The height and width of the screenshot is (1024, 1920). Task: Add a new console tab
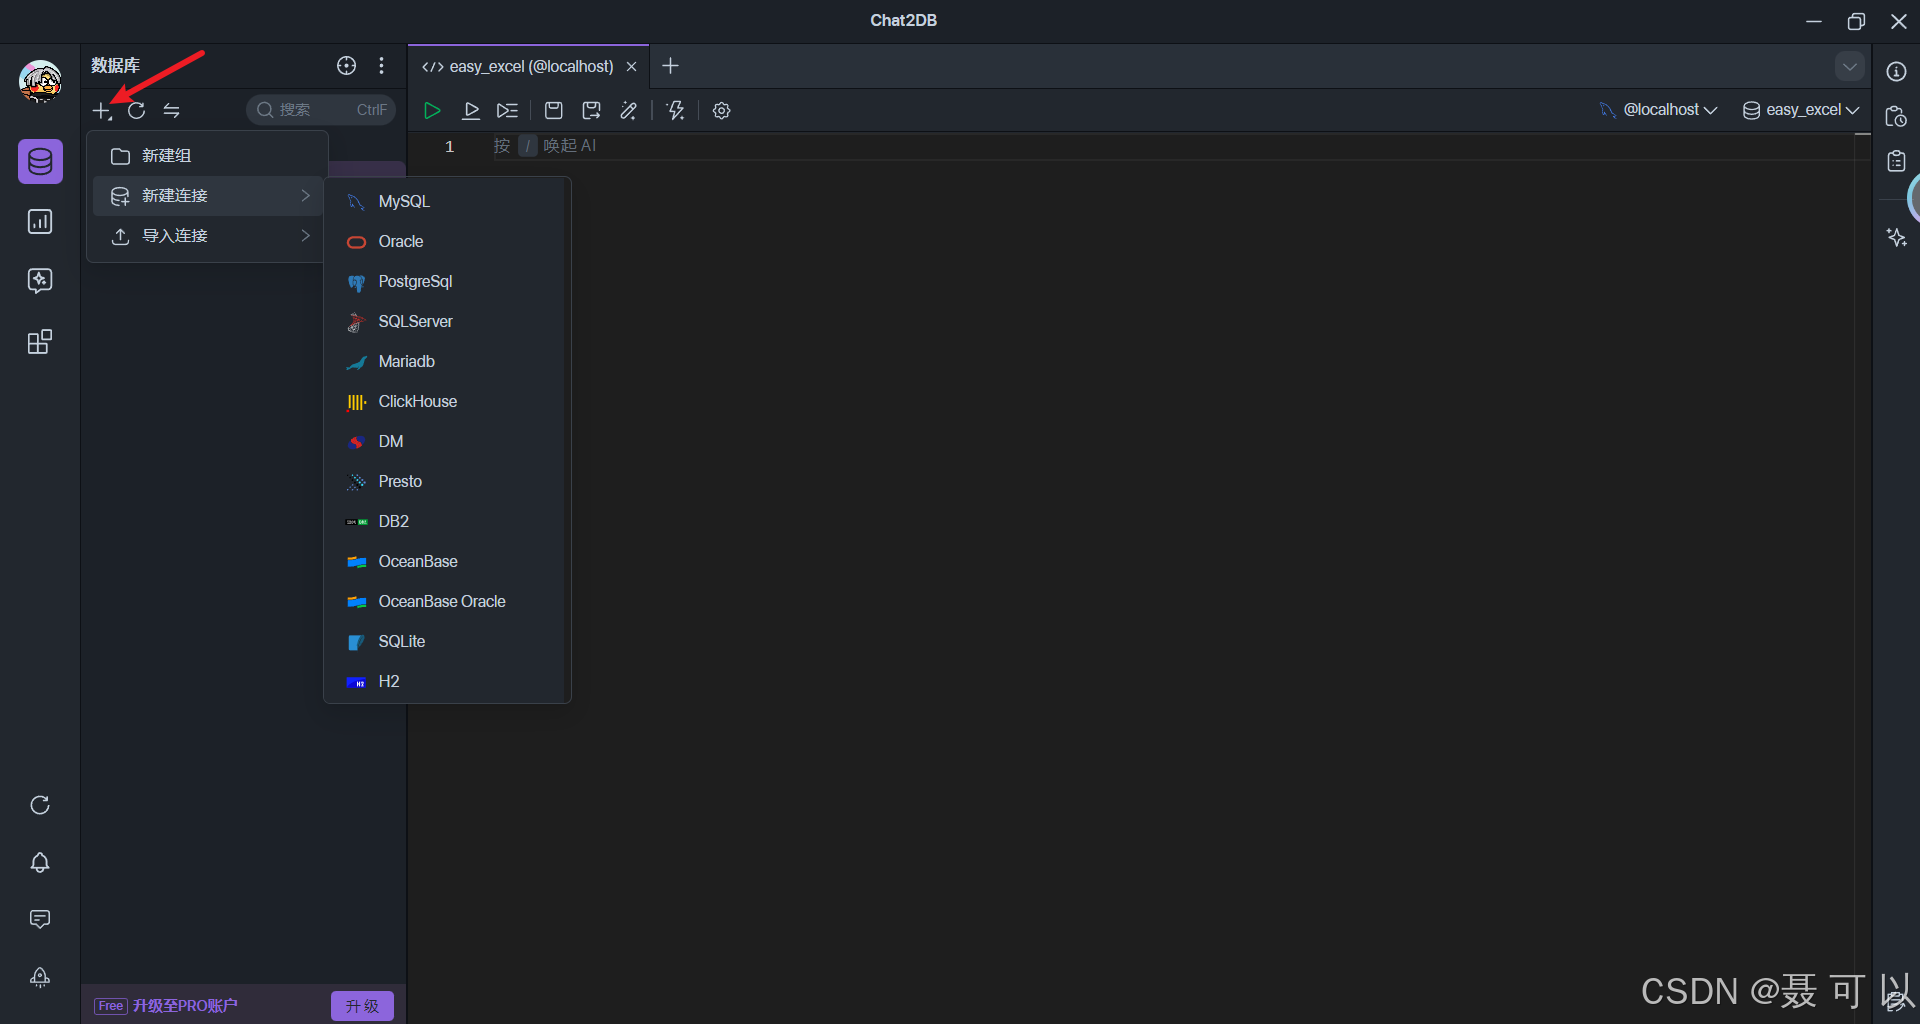671,66
